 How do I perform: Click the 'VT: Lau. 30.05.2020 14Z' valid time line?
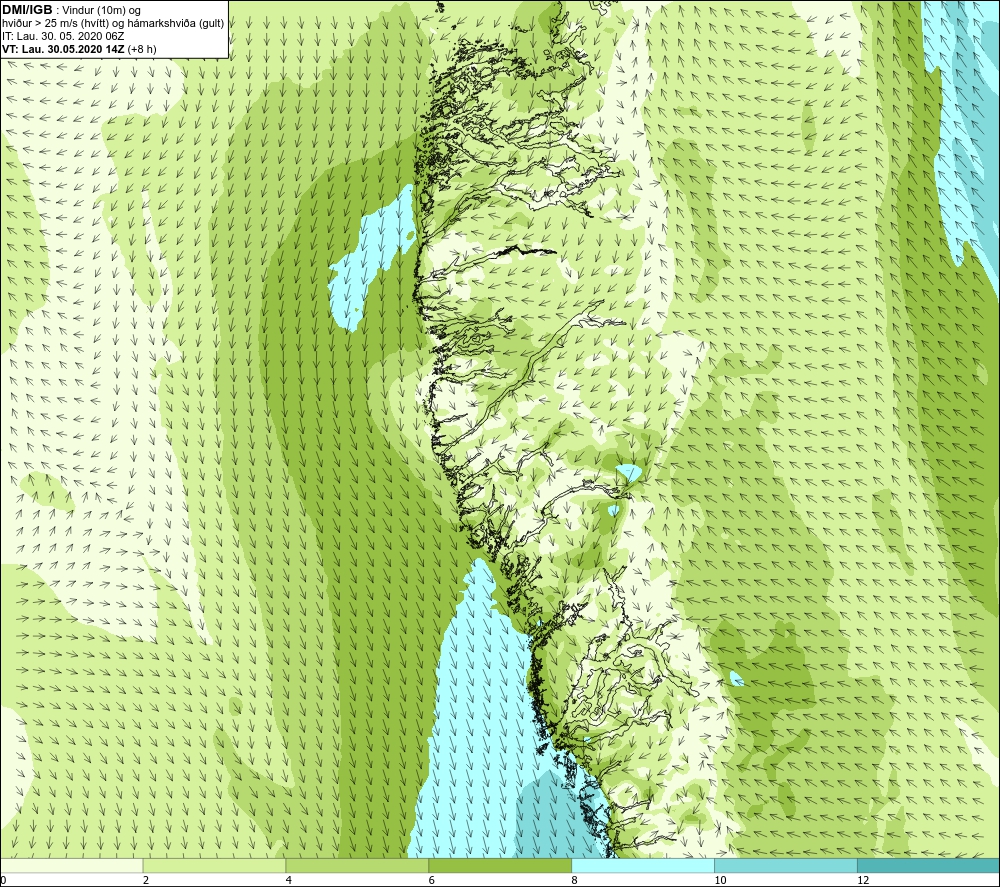79,49
